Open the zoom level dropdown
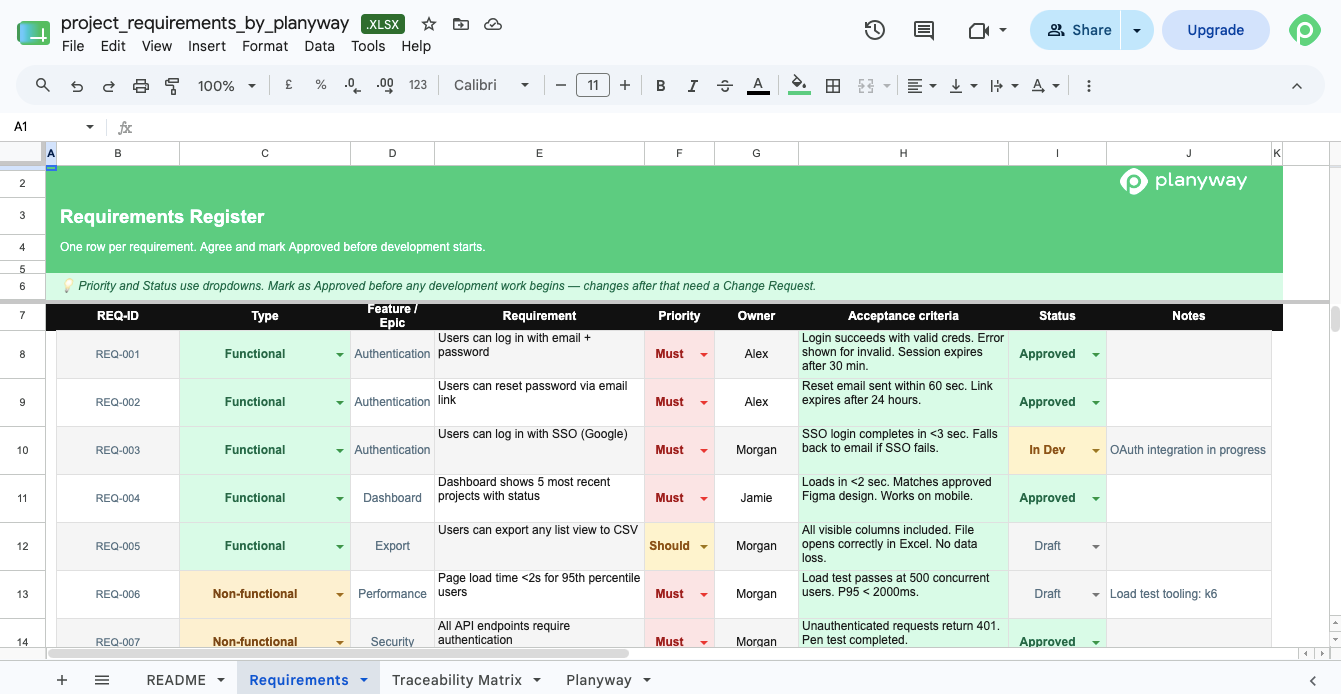Image resolution: width=1341 pixels, height=694 pixels. [x=227, y=86]
